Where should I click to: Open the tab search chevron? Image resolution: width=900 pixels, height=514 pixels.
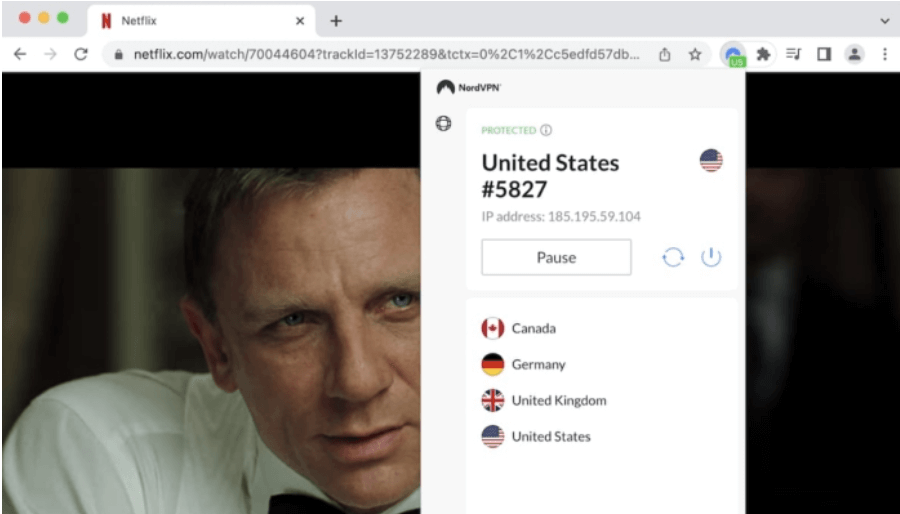885,21
